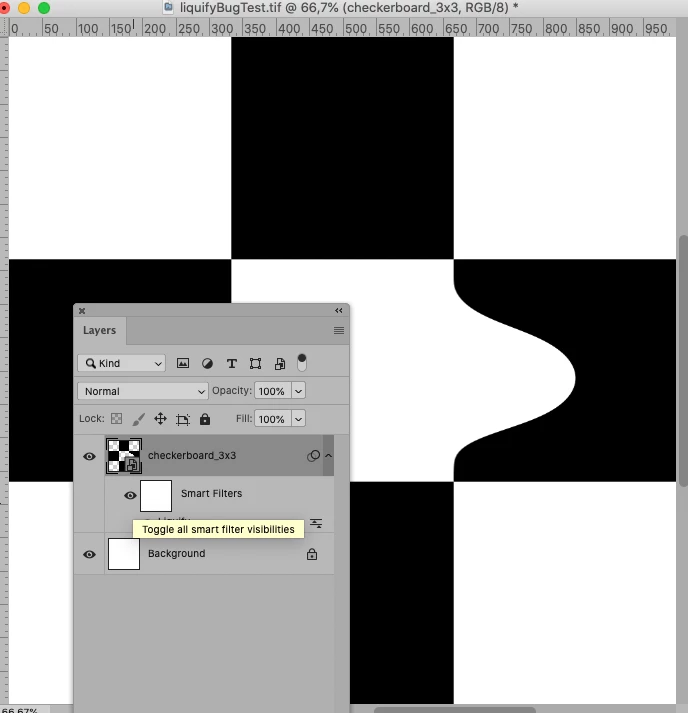688x713 pixels.
Task: Open the Kind filter dropdown
Action: [x=121, y=363]
